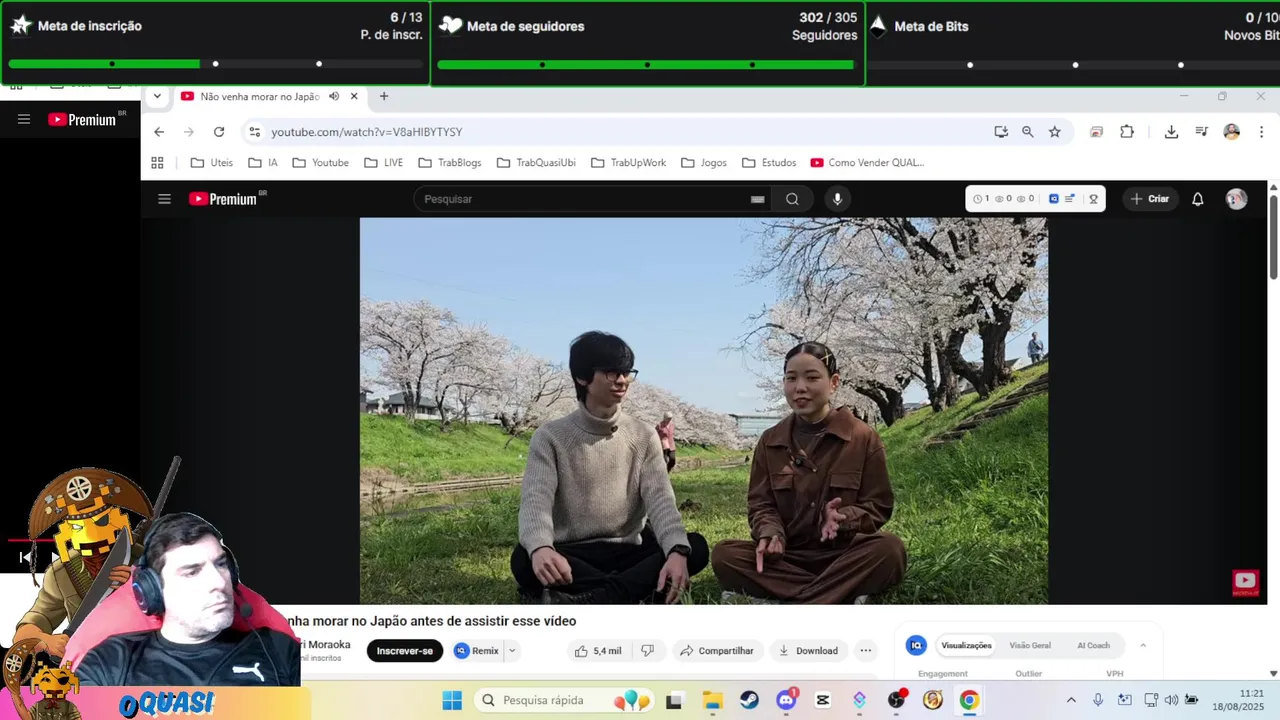Open the IA bookmarks folder

pos(264,163)
